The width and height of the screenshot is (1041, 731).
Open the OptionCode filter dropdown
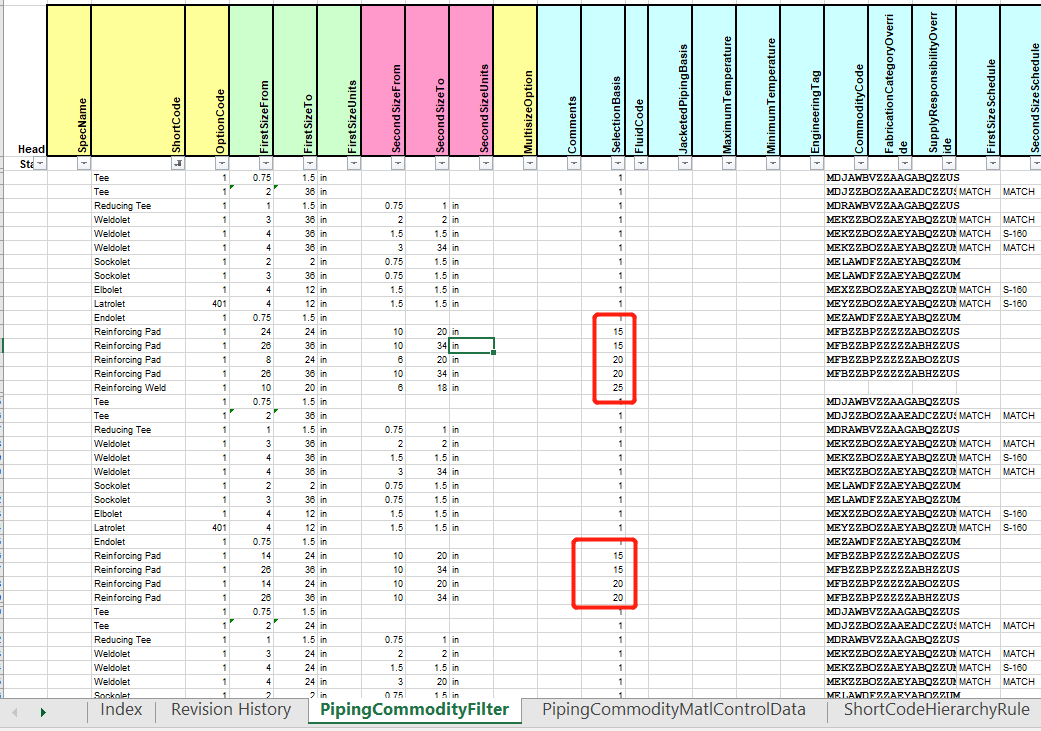221,163
